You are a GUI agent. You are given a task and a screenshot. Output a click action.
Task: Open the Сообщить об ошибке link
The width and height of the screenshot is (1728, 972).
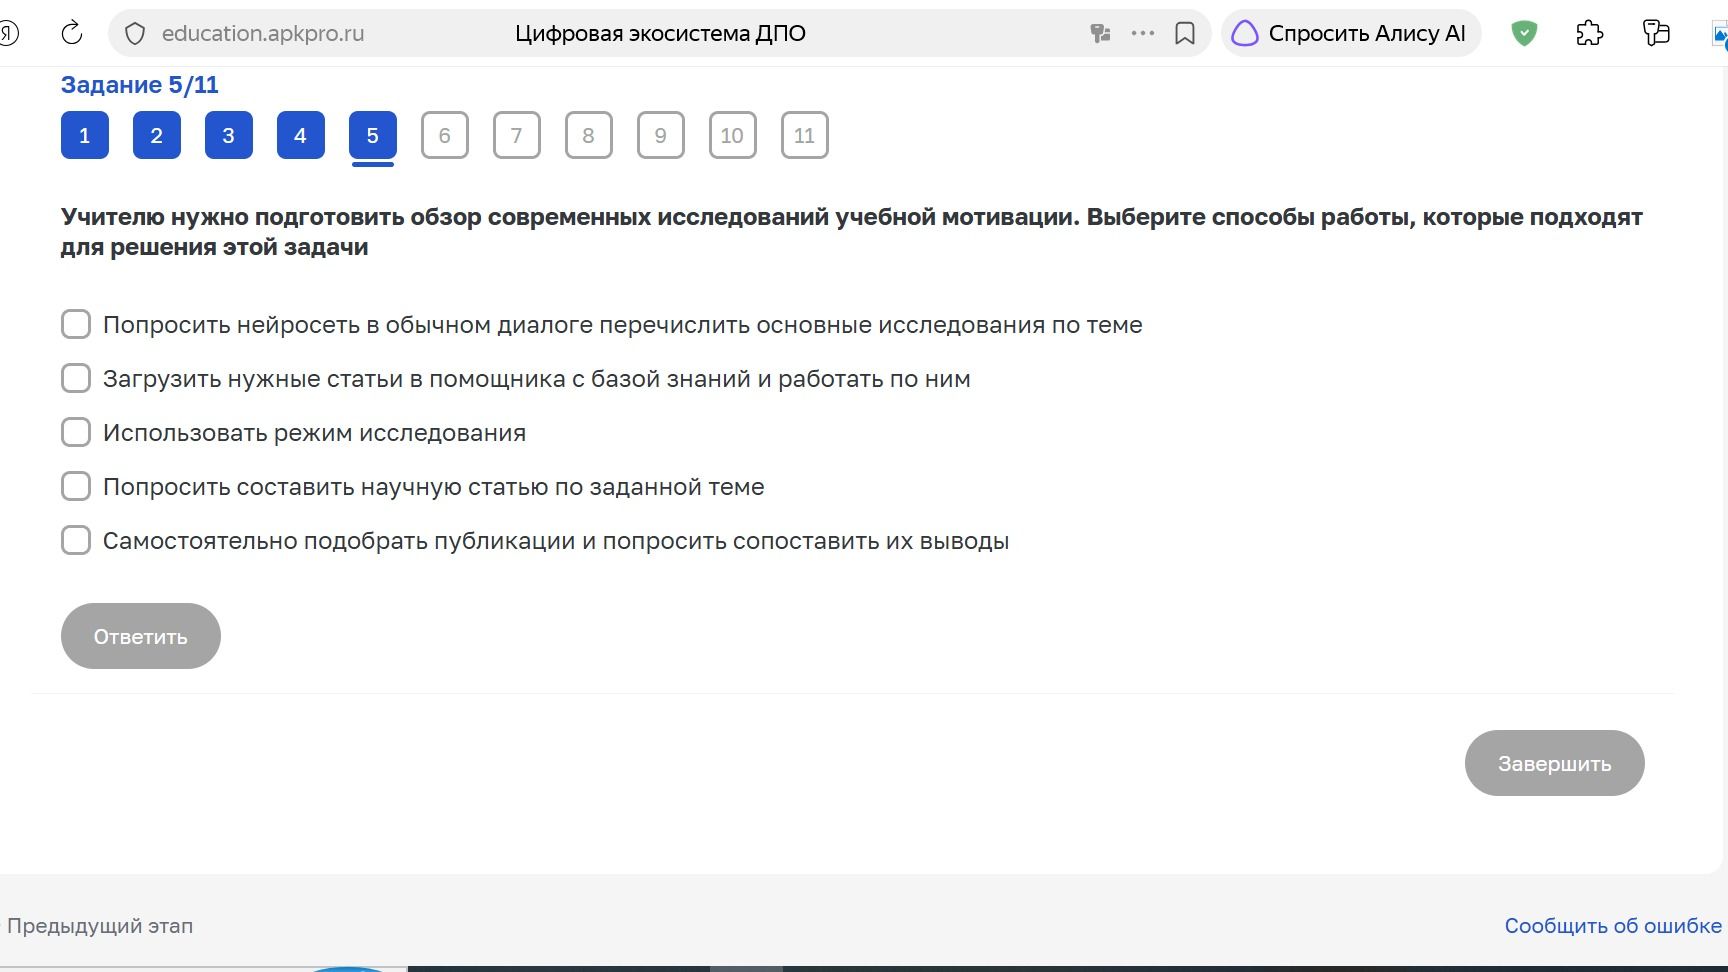click(x=1613, y=926)
